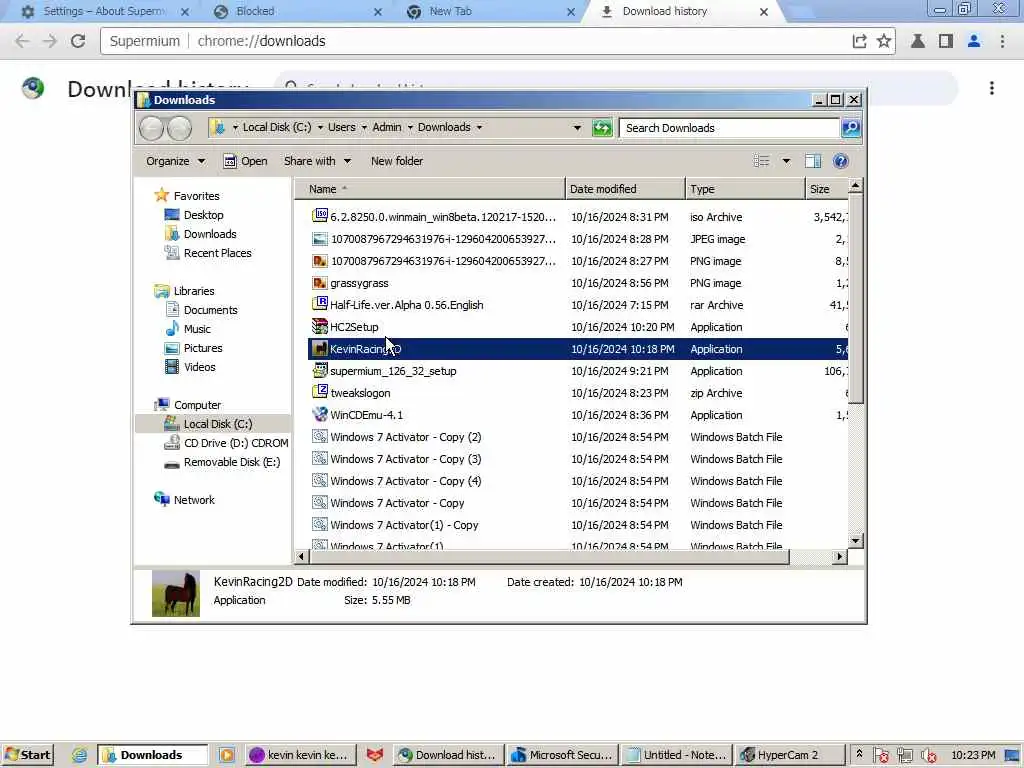
Task: Select the WinCDEmu-4.1 installer icon
Action: [319, 414]
